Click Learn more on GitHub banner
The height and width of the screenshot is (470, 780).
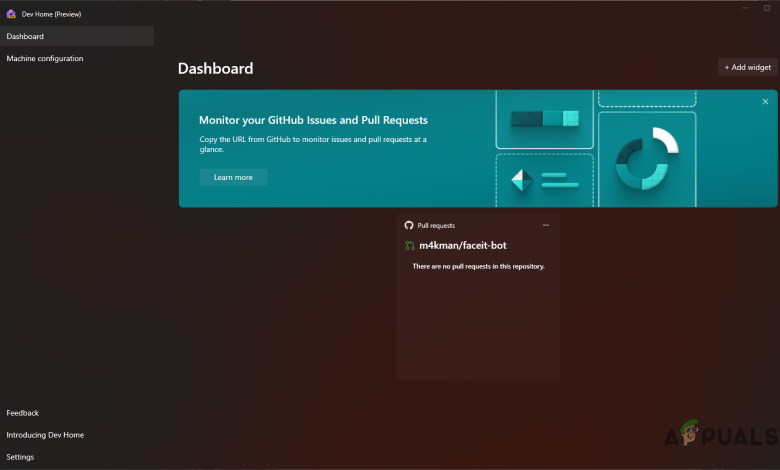click(233, 177)
